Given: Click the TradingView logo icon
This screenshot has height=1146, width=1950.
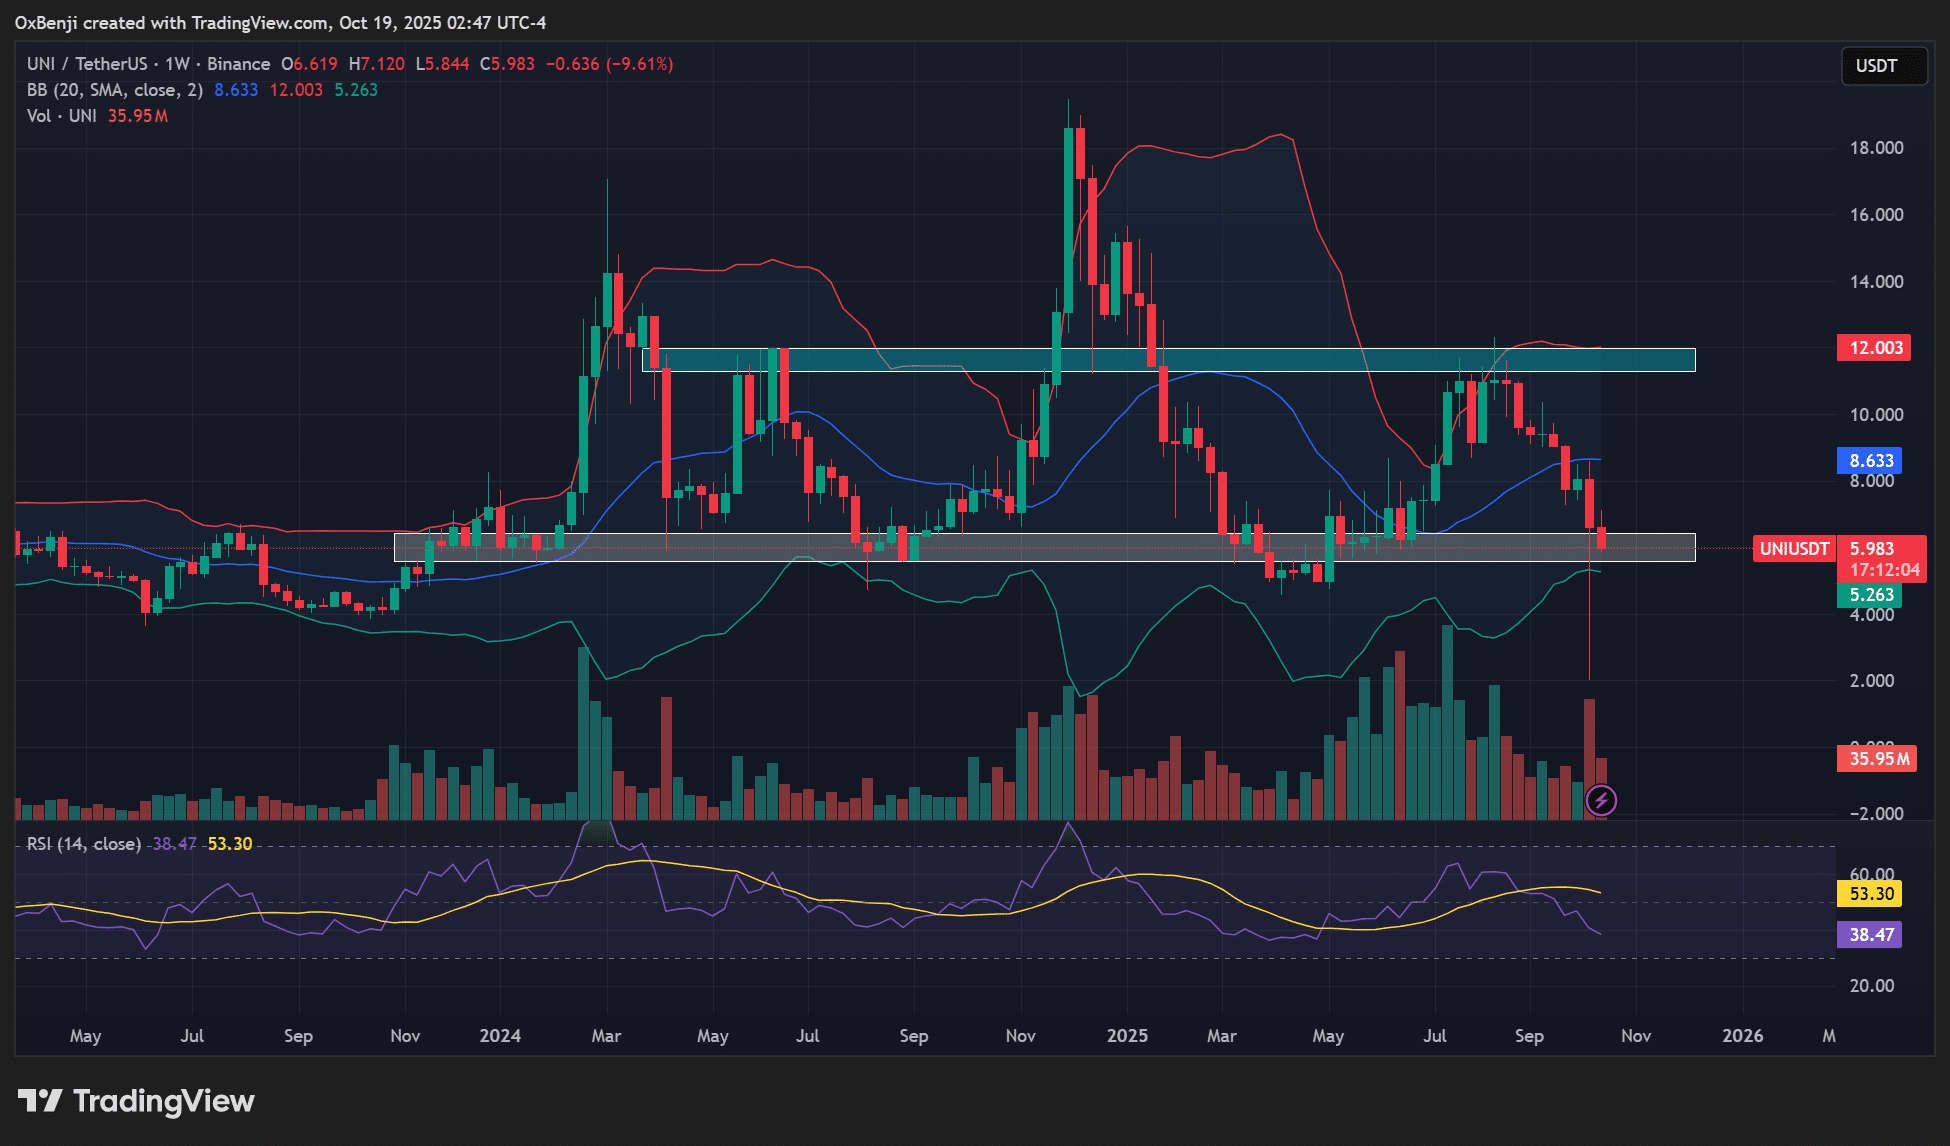Looking at the screenshot, I should [40, 1101].
